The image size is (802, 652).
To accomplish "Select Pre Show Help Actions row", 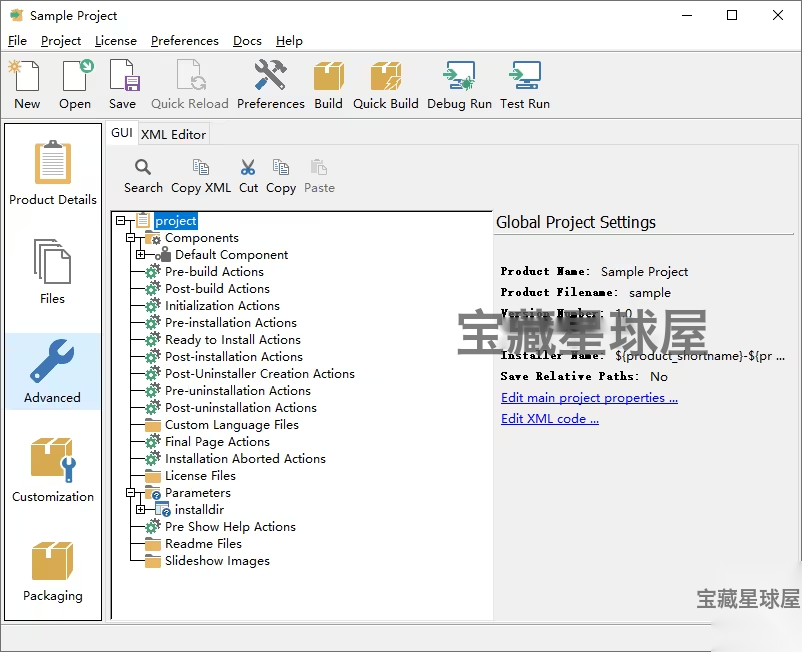I will (230, 527).
